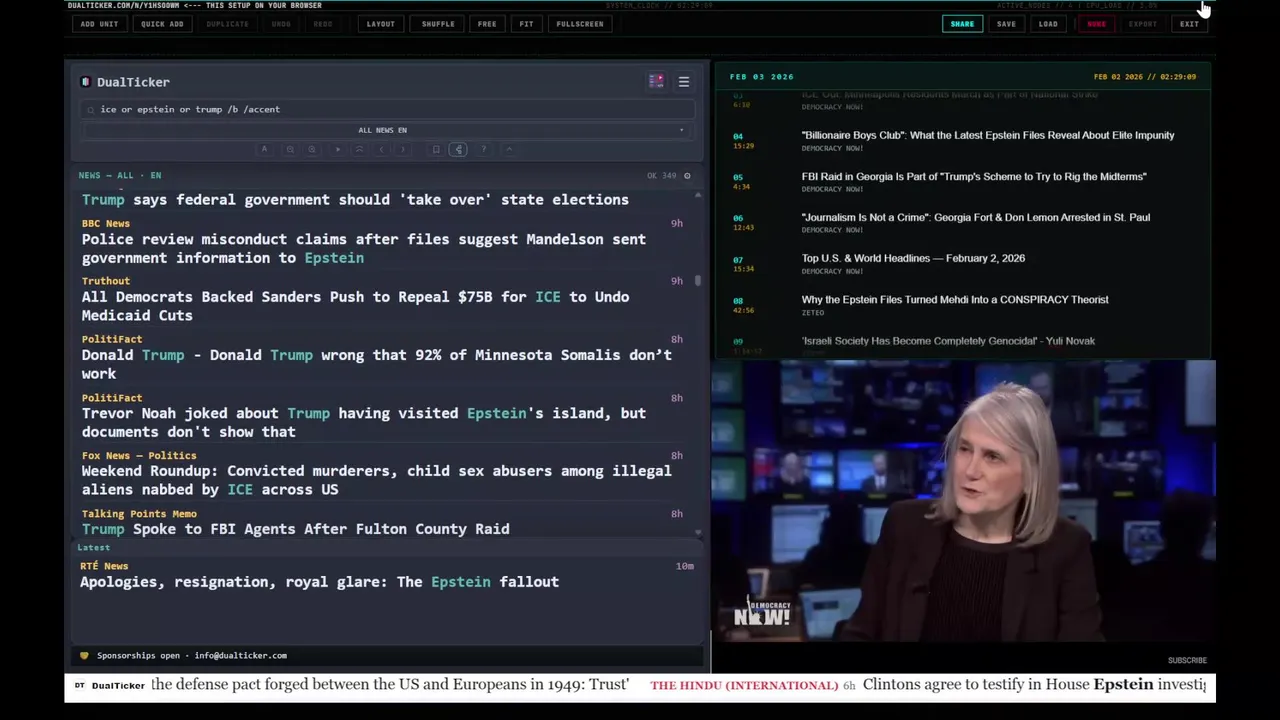
Task: Click THE HINDU (INTERNATIONAL) ticker source
Action: [744, 686]
